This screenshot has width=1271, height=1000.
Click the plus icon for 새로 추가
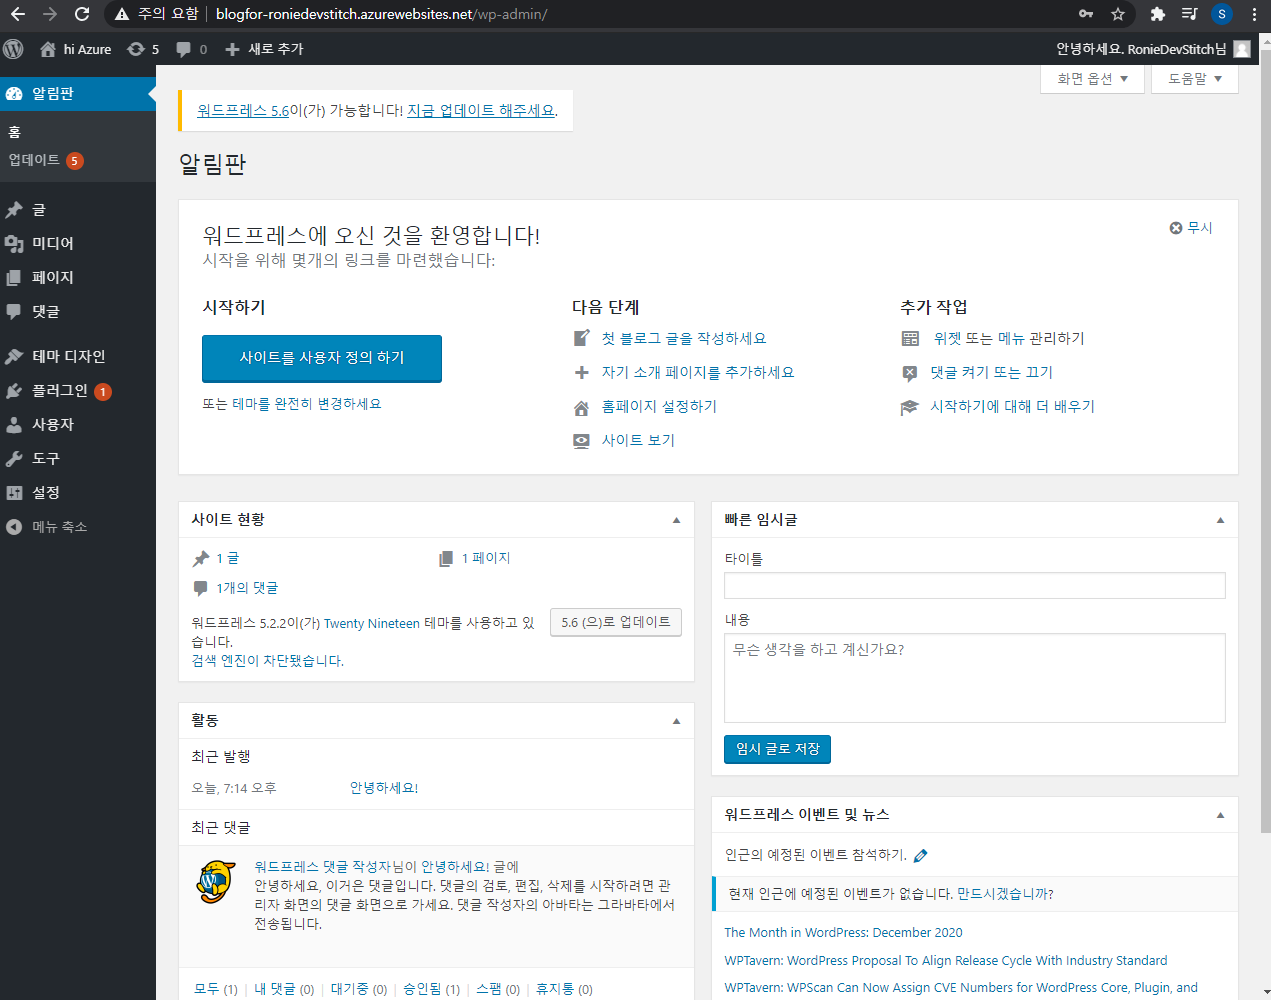pyautogui.click(x=232, y=49)
